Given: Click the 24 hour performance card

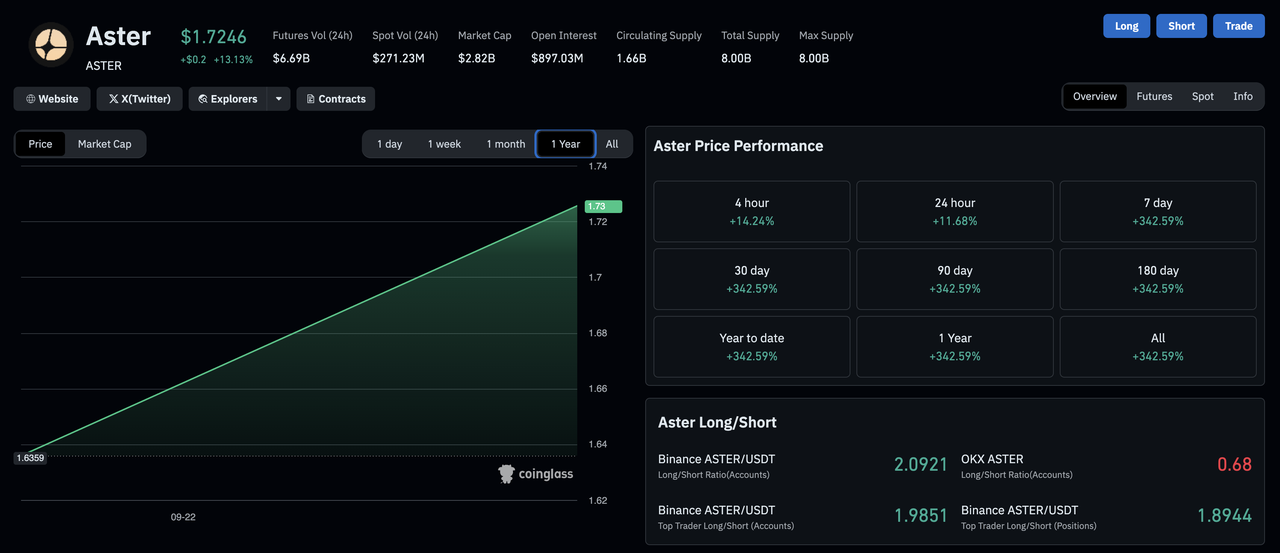Looking at the screenshot, I should point(955,211).
